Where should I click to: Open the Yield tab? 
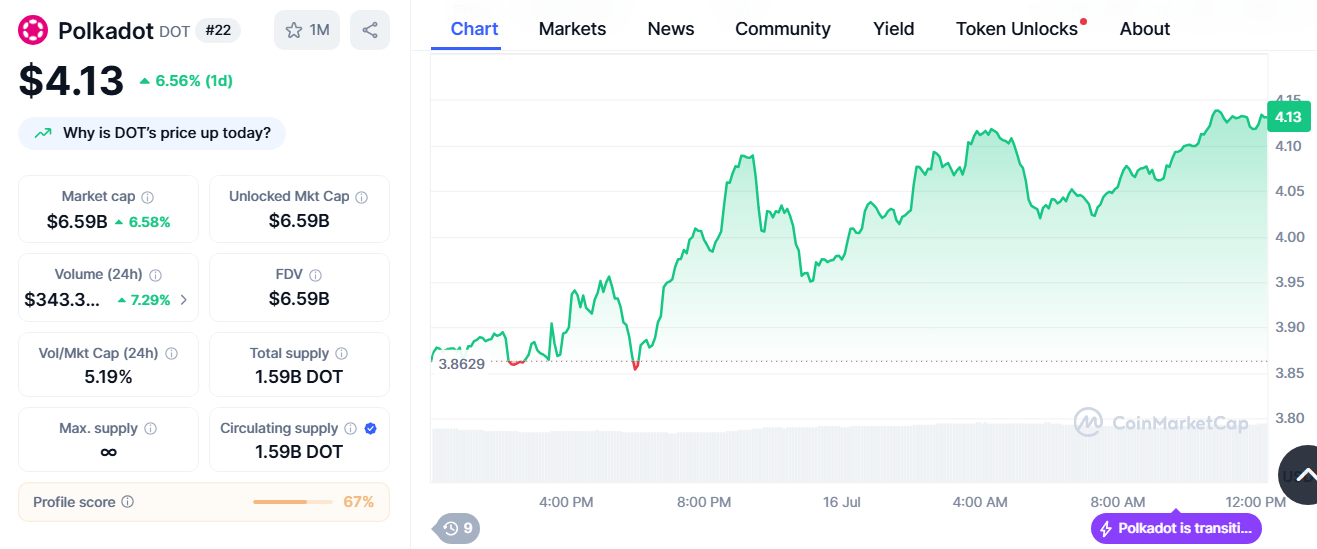click(894, 29)
